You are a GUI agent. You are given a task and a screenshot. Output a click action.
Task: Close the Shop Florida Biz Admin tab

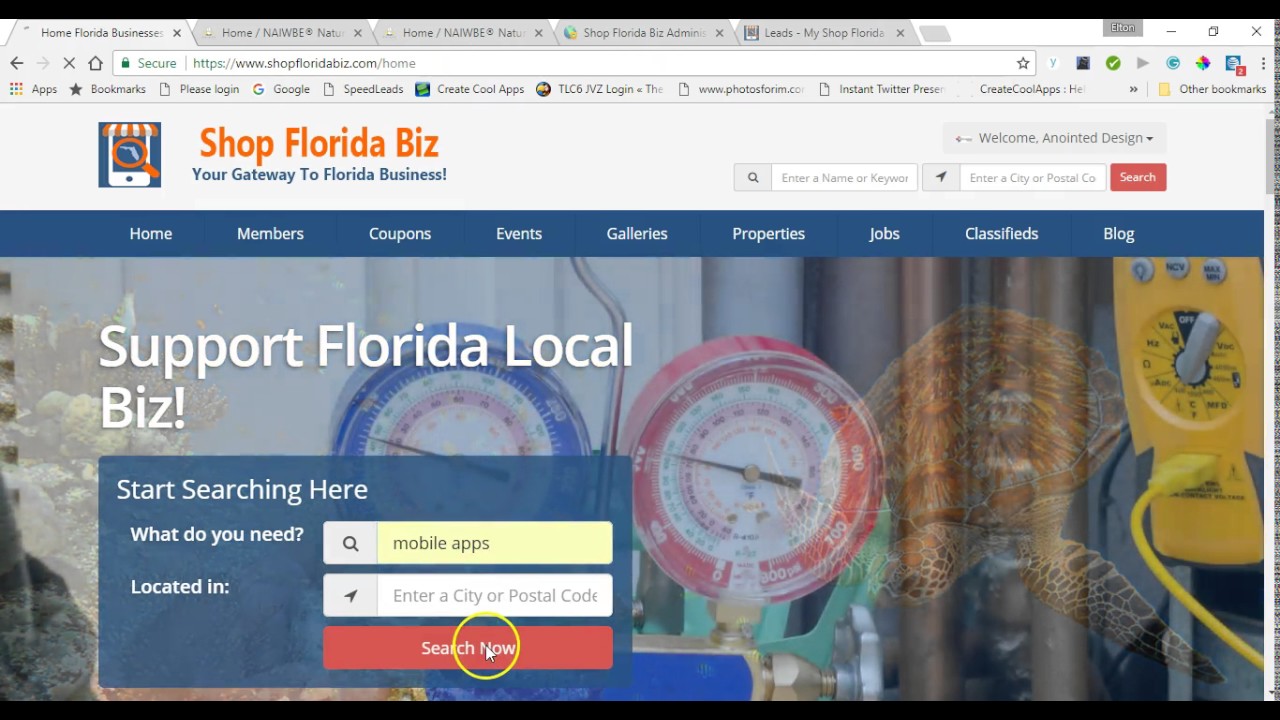[x=719, y=33]
